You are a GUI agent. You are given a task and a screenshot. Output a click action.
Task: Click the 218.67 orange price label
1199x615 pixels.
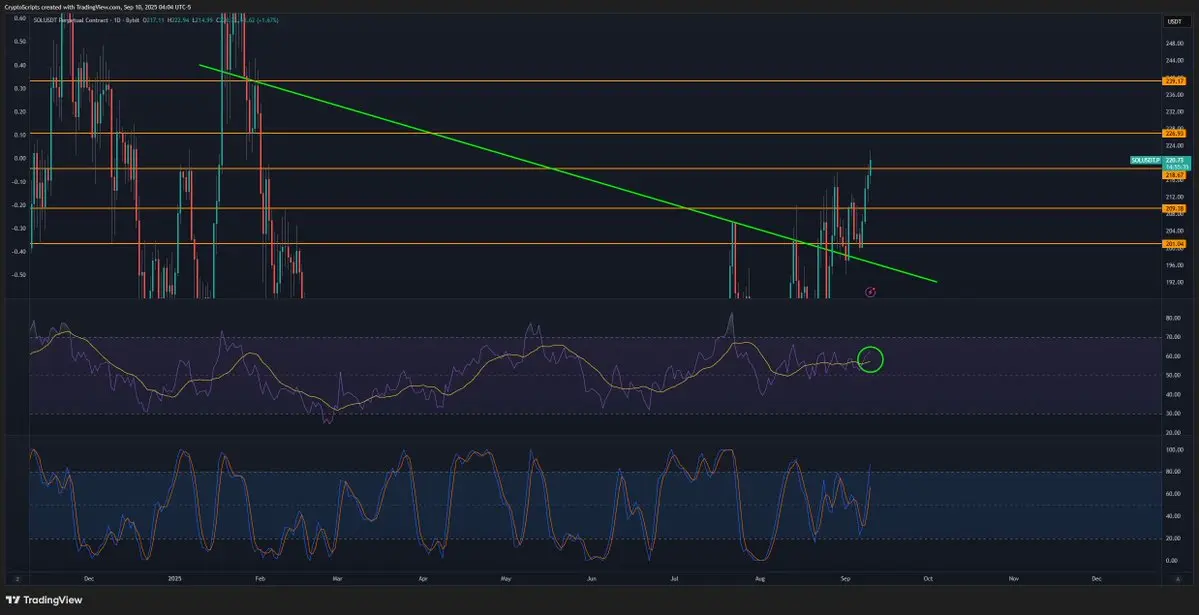pyautogui.click(x=1174, y=174)
